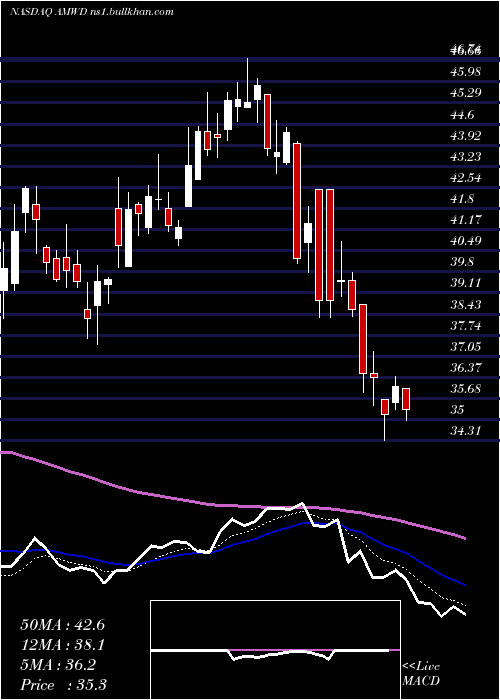Click the 50MA : 42.6 readout
The image size is (500, 700).
point(62,625)
